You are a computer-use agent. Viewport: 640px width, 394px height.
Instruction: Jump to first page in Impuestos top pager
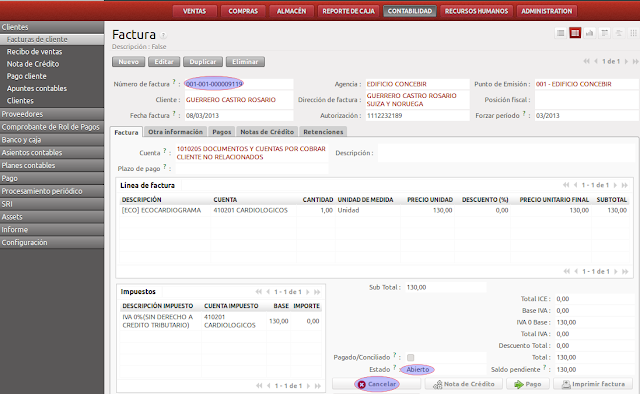click(x=259, y=292)
